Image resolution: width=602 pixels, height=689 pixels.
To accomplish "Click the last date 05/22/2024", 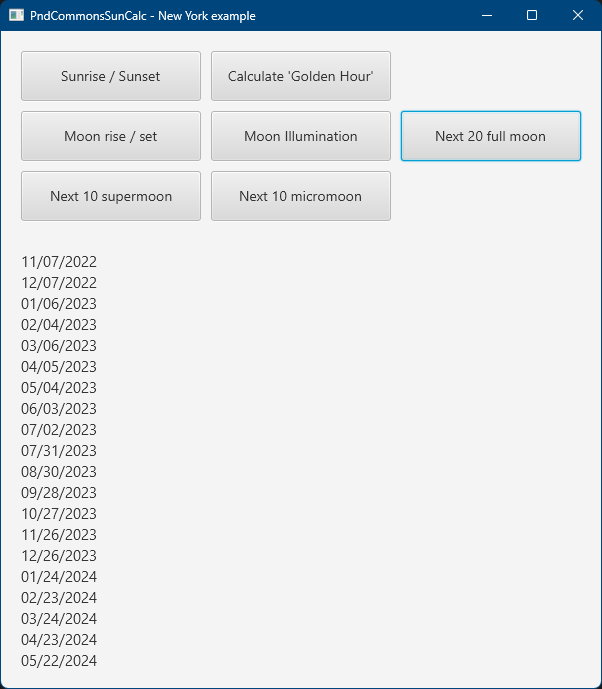I will point(59,661).
